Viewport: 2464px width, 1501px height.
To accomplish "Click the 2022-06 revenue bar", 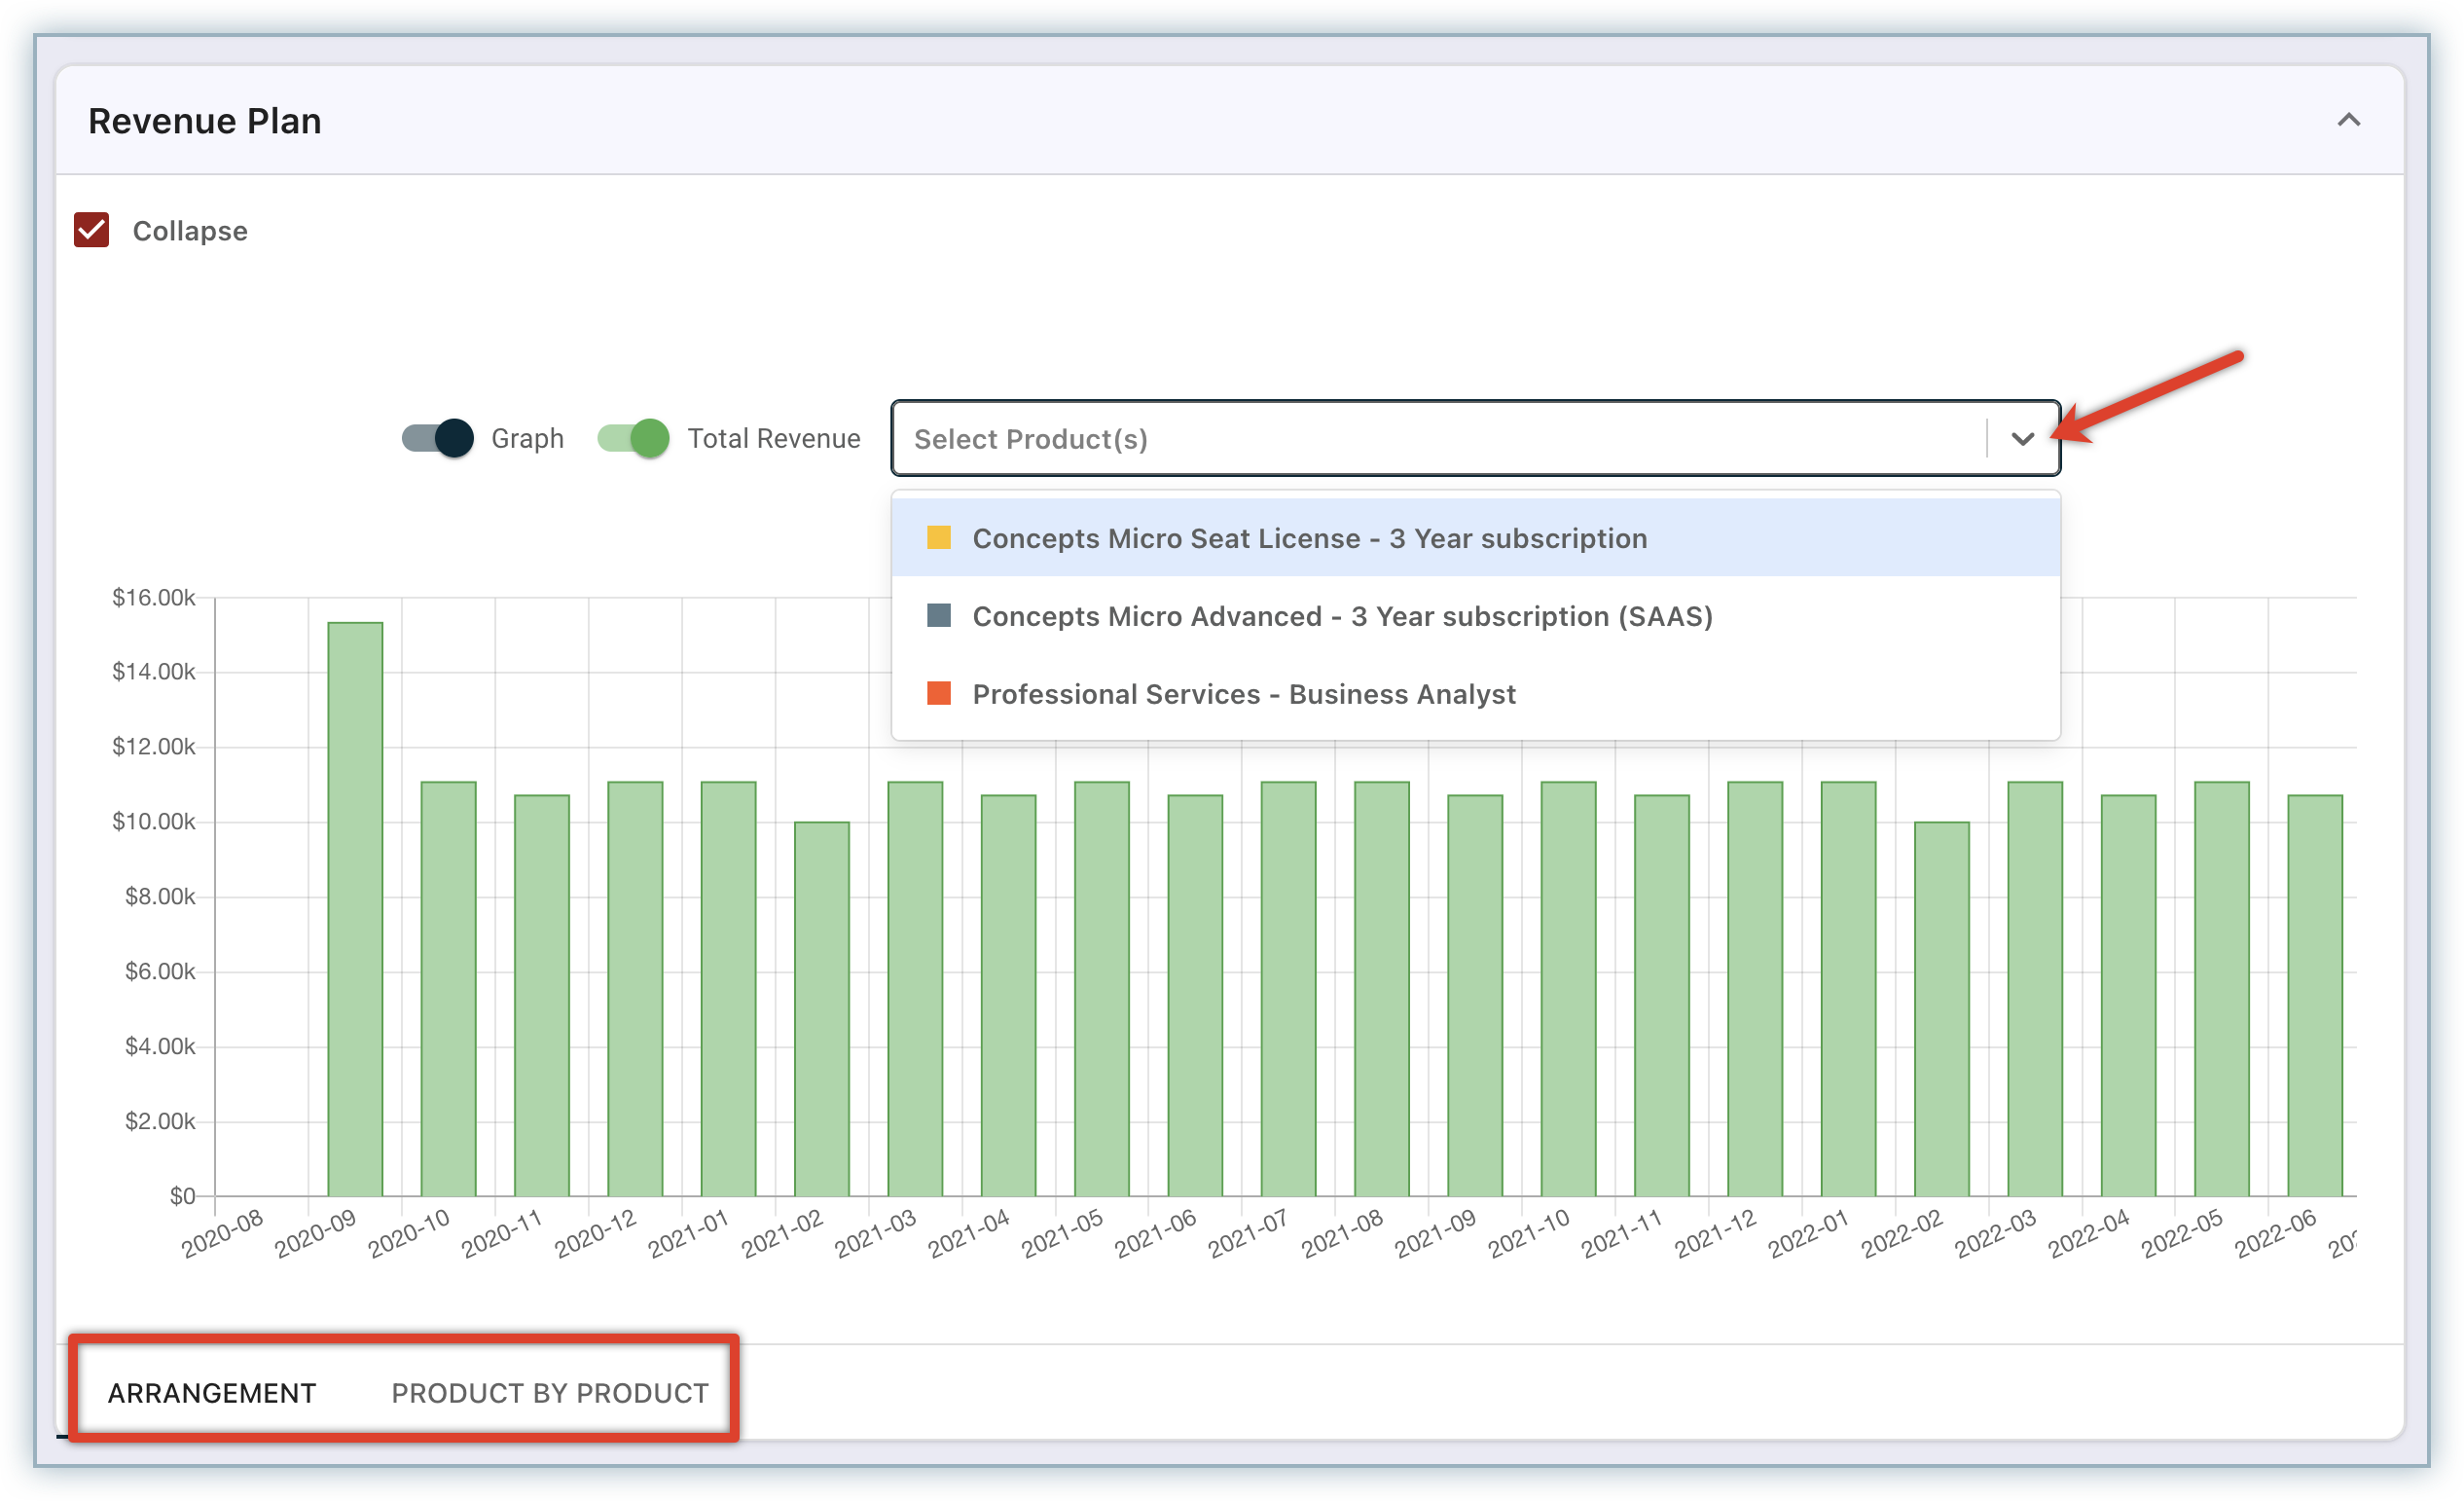I will [x=2314, y=995].
